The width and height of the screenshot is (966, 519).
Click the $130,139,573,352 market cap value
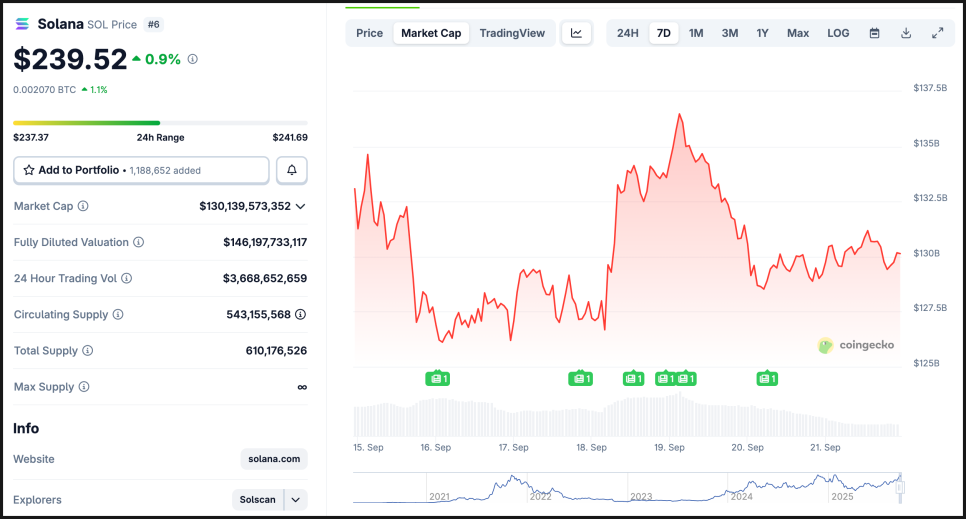coord(245,206)
